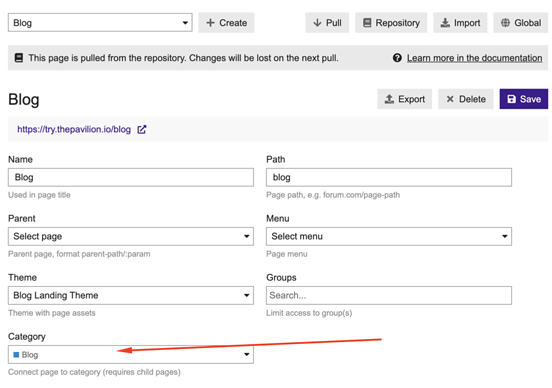Click the Import button
Viewport: 552px width, 388px height.
tap(460, 23)
